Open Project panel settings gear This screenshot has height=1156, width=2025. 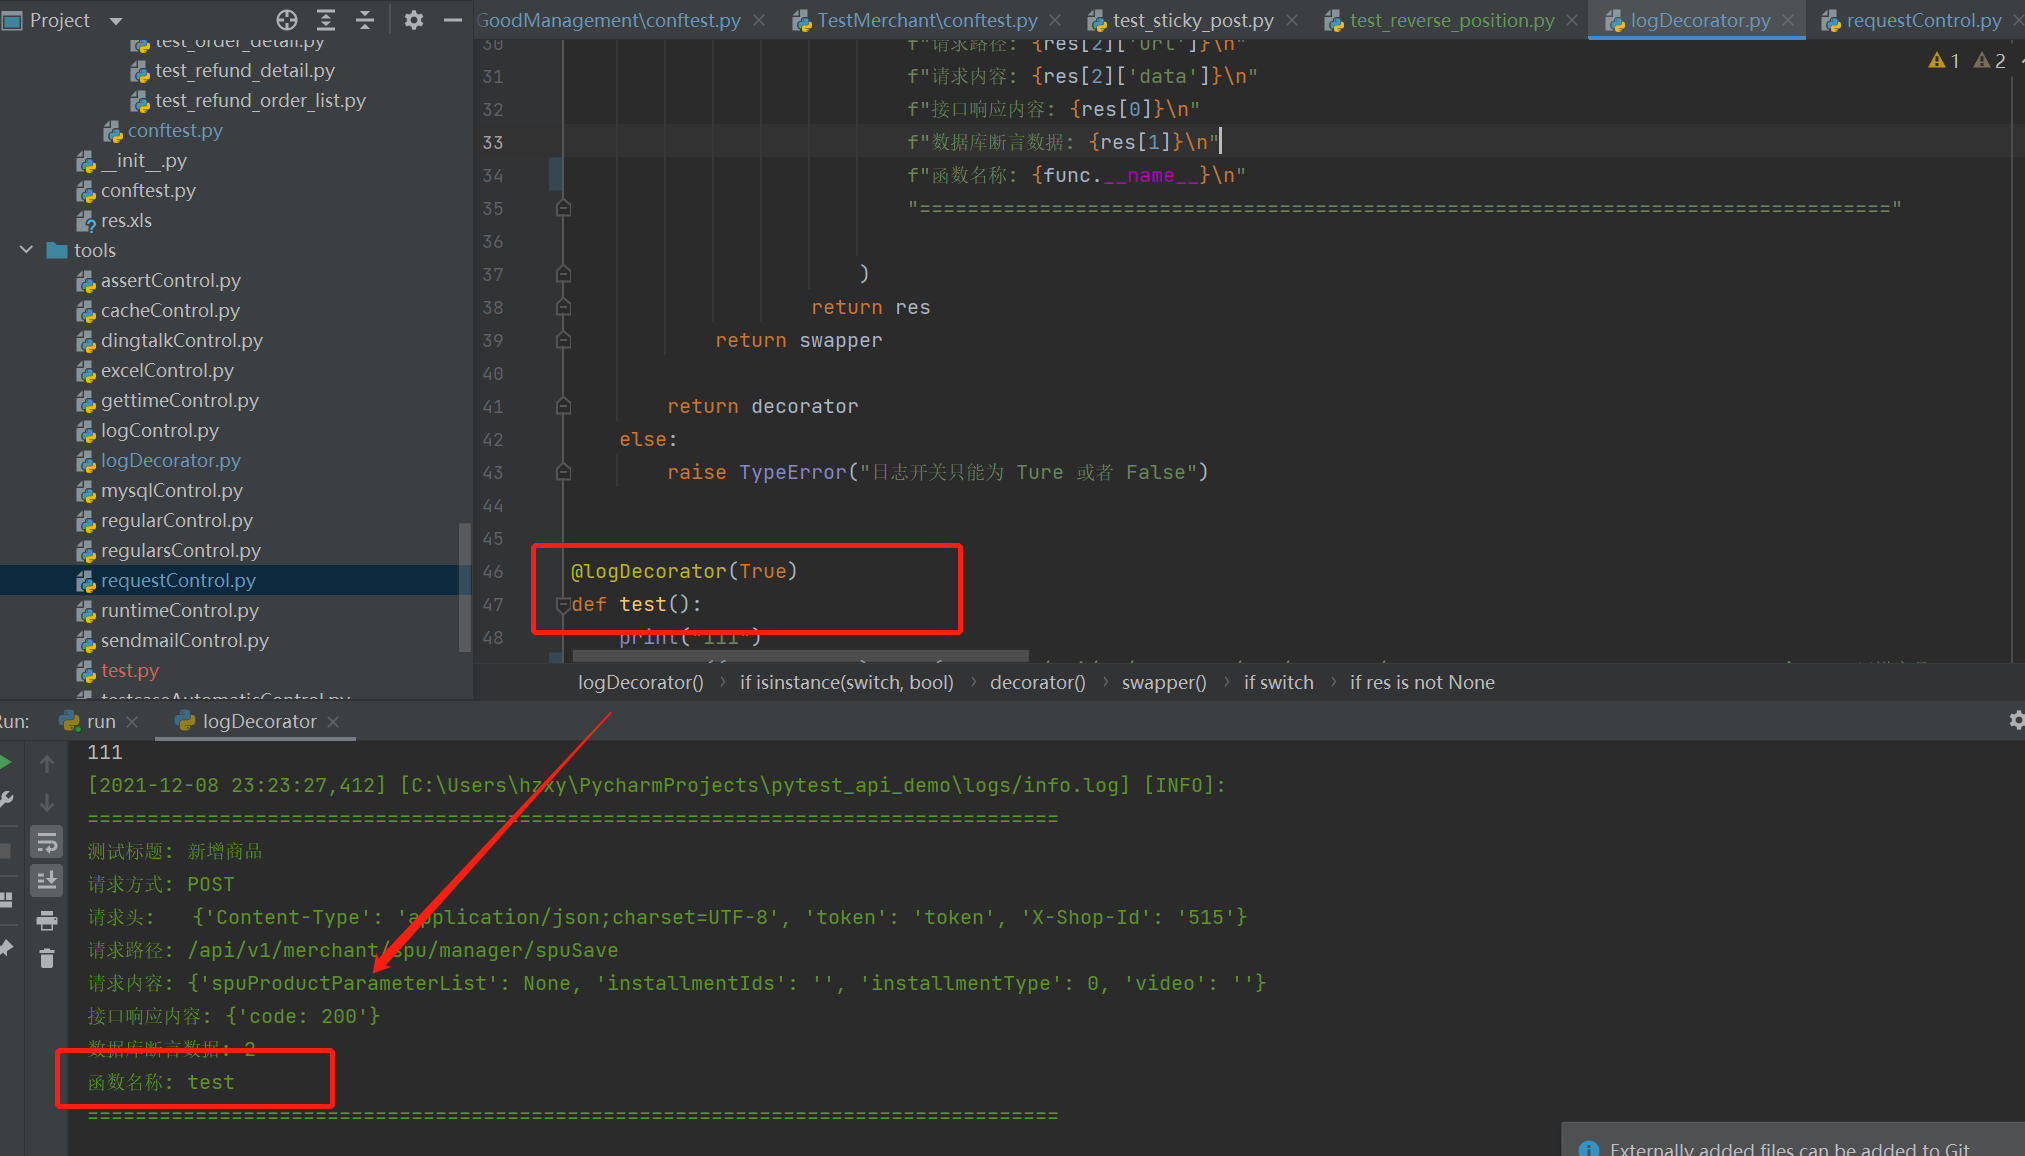(x=413, y=20)
